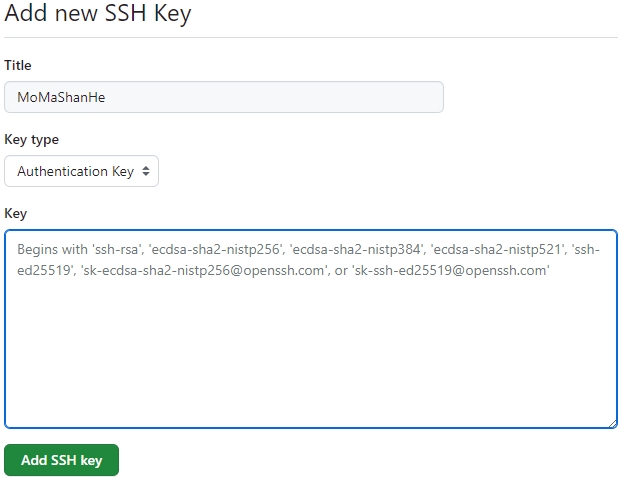Open the Authentication Key dropdown
This screenshot has width=622, height=480.
pos(82,171)
